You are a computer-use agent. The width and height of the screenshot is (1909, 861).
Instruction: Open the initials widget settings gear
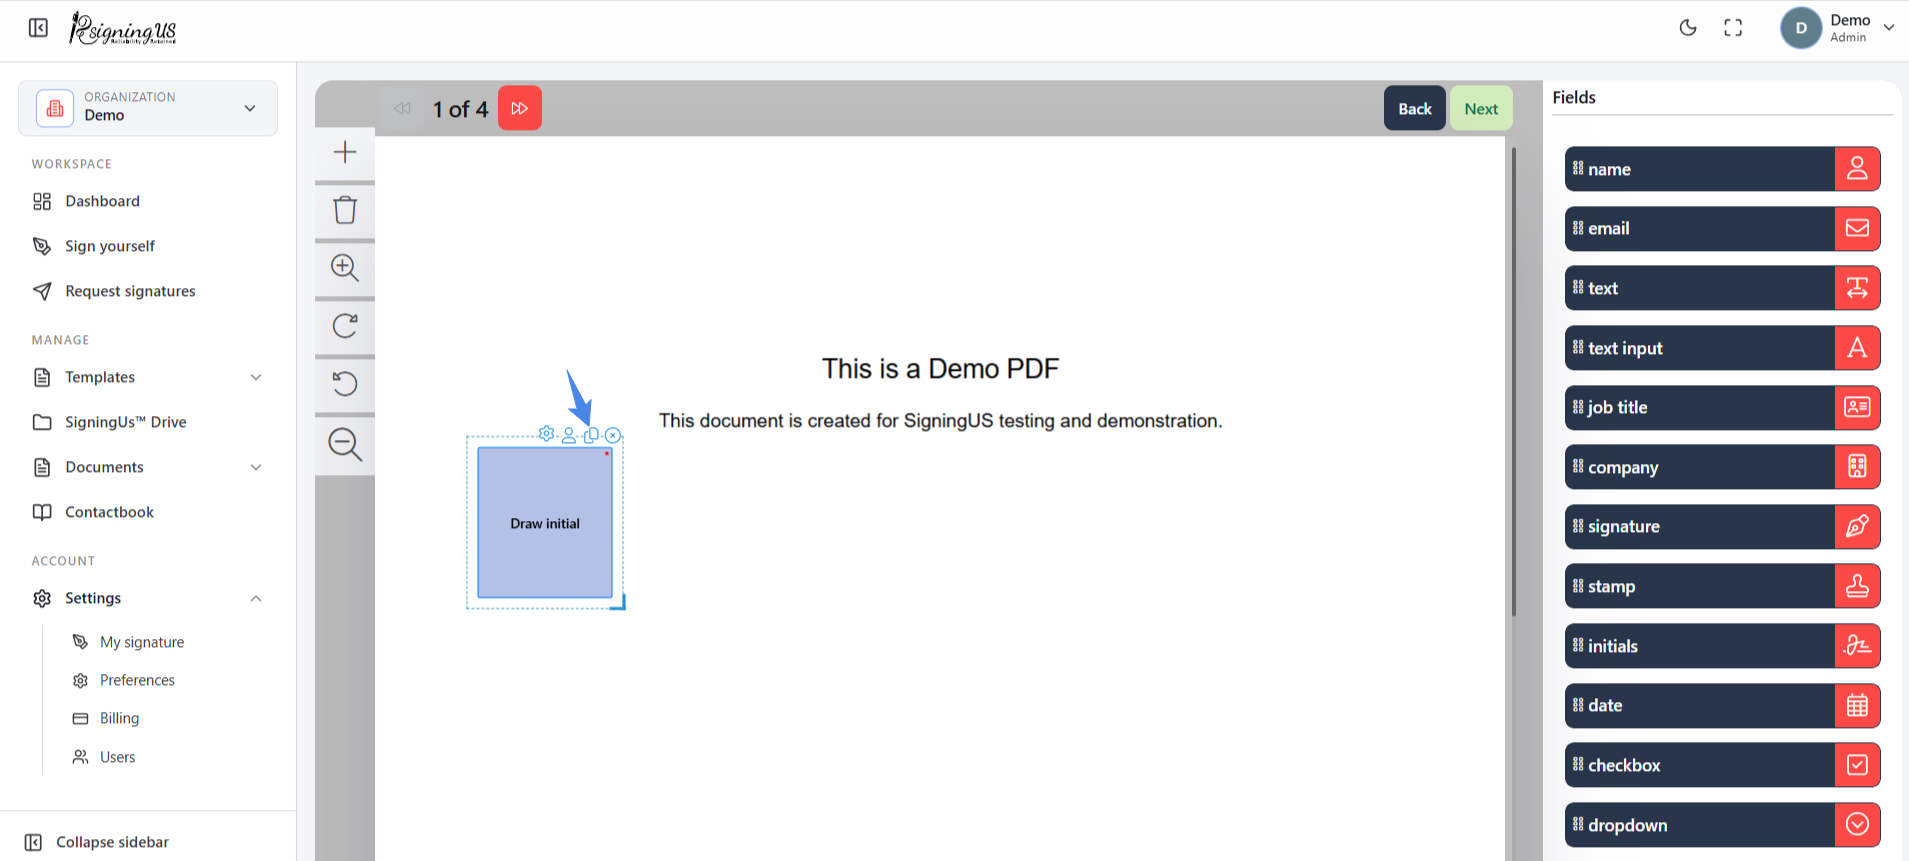pos(546,434)
